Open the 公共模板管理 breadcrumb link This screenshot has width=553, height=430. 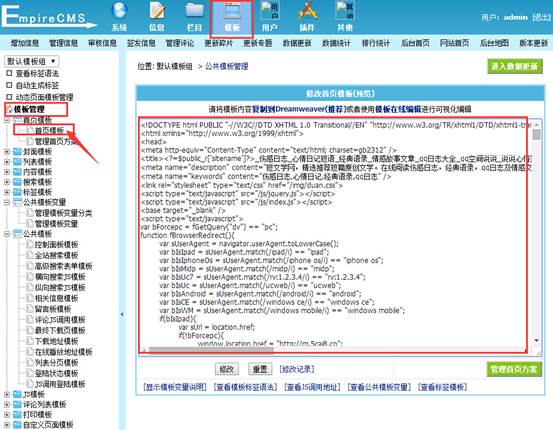(x=226, y=66)
